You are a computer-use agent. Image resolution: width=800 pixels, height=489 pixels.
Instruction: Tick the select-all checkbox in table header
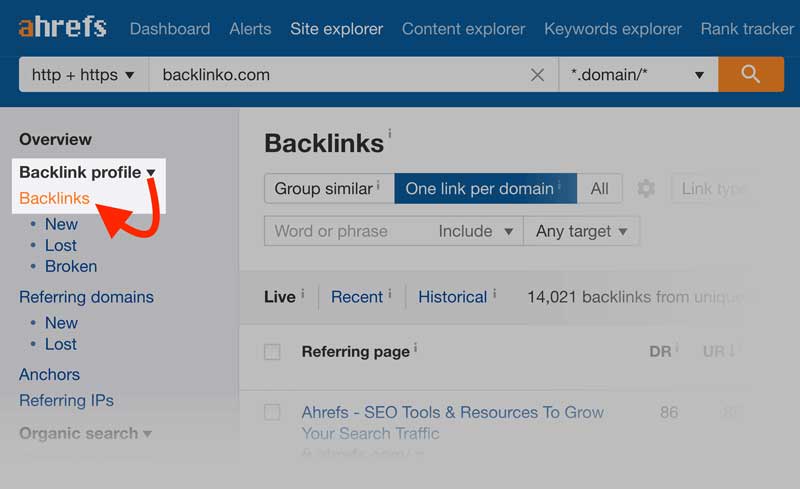[x=272, y=352]
